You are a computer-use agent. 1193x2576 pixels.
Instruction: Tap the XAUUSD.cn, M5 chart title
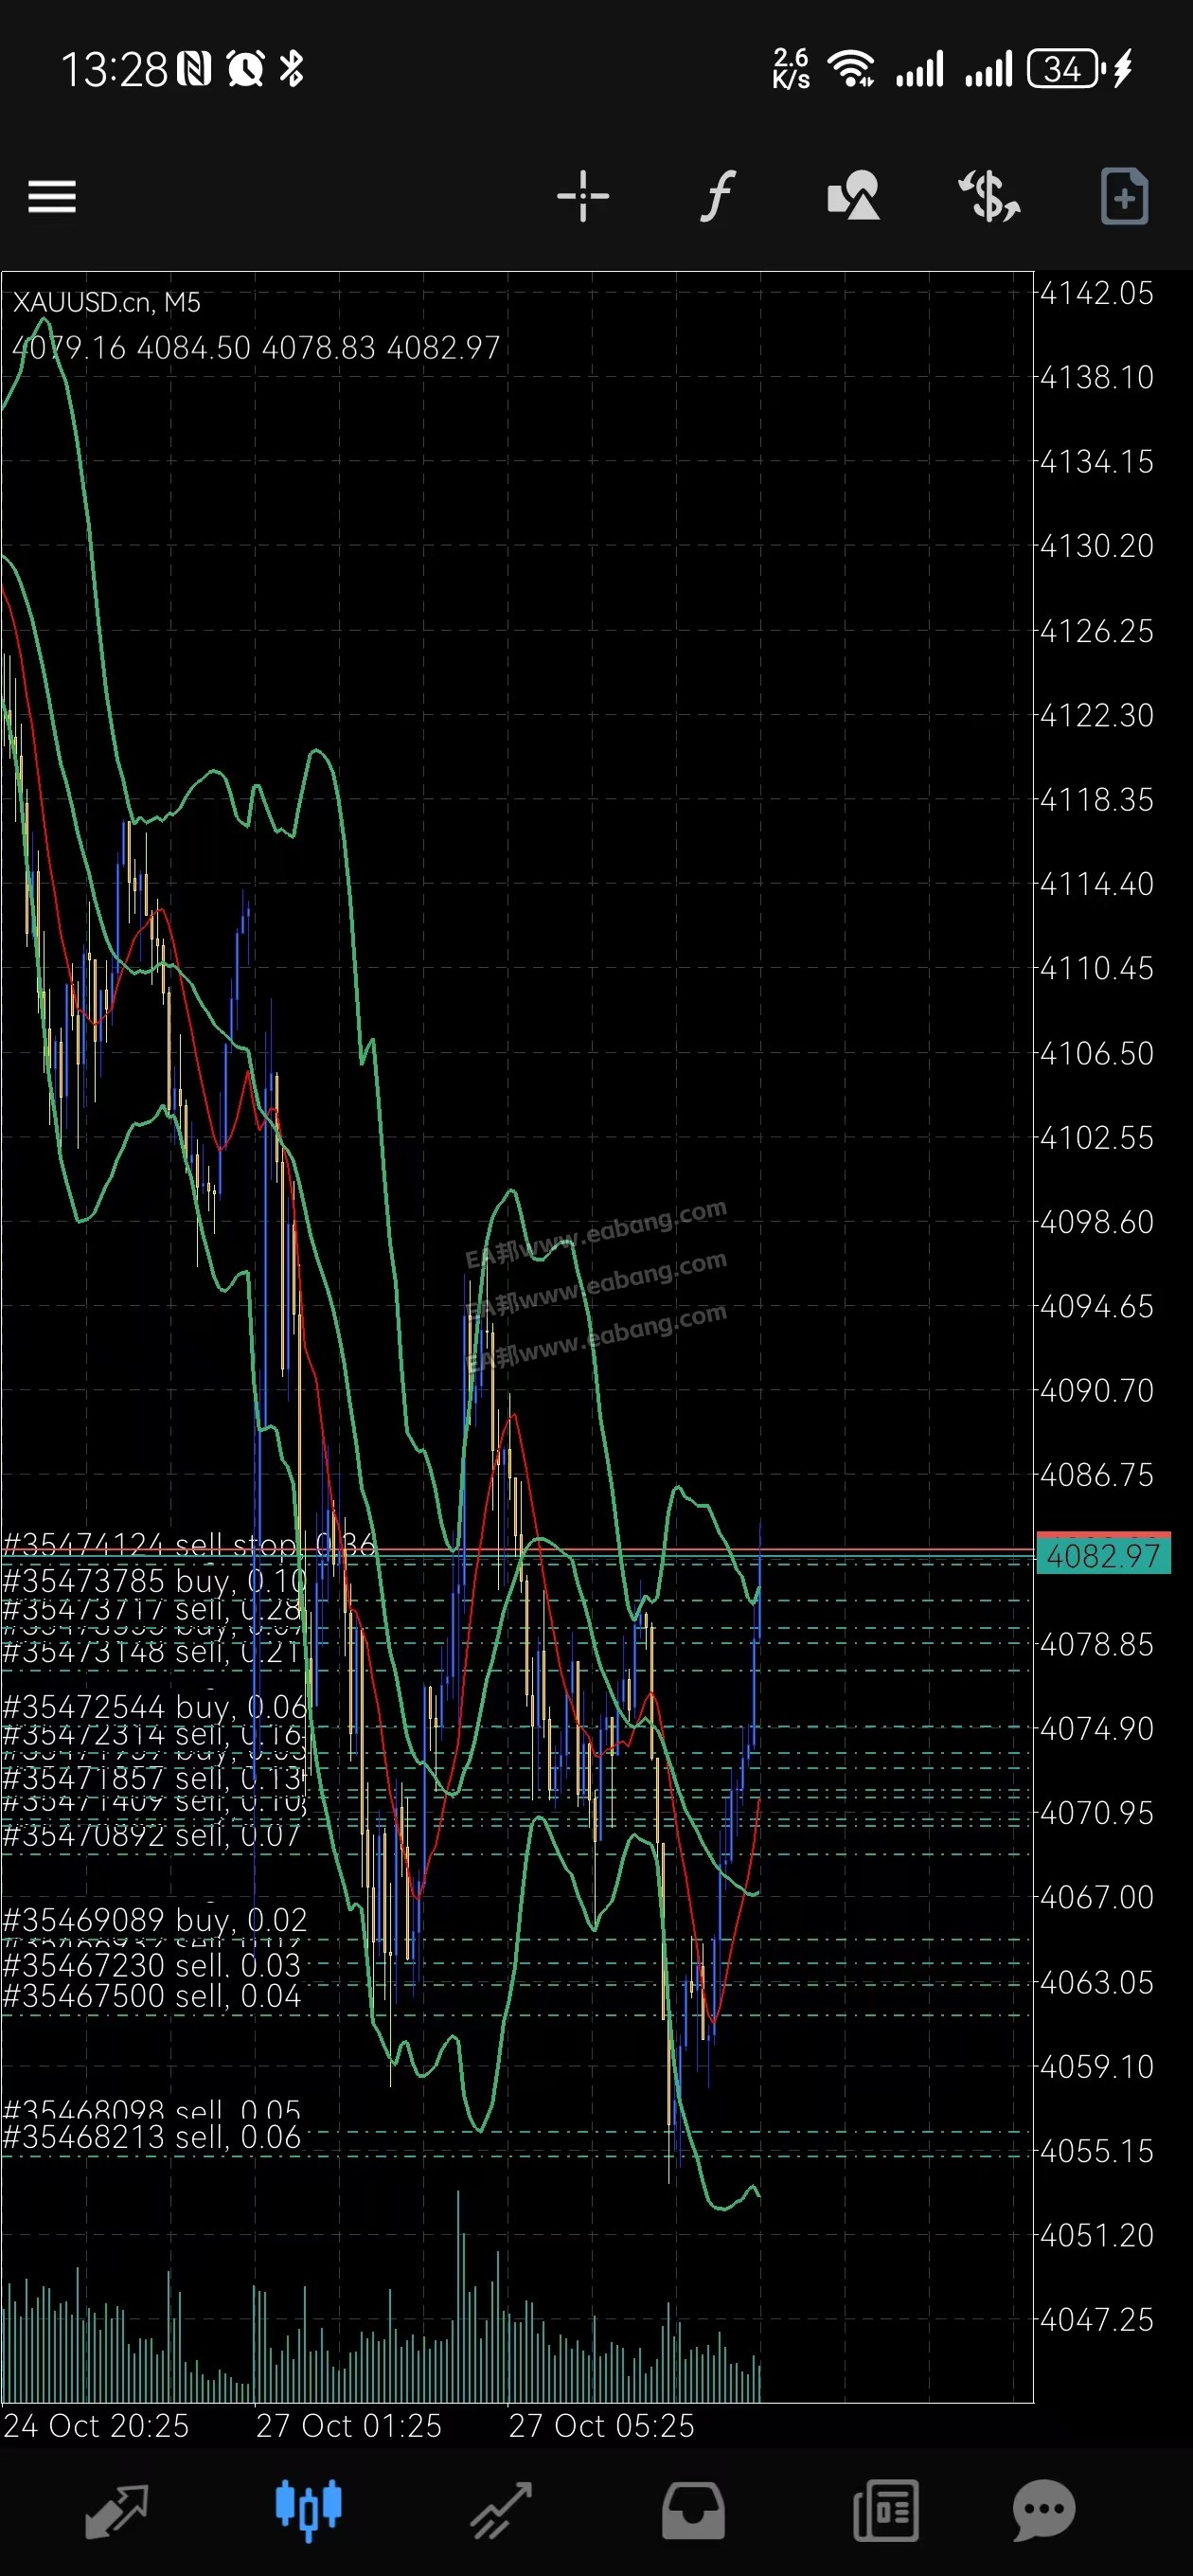coord(107,302)
